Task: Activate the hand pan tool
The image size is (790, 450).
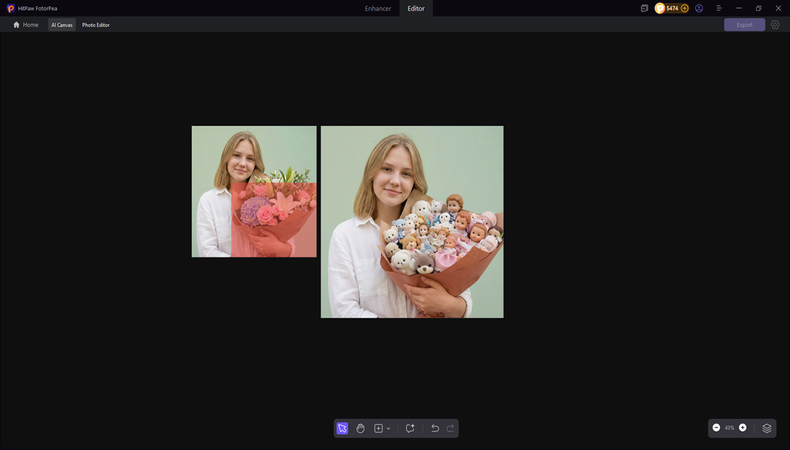Action: coord(360,428)
